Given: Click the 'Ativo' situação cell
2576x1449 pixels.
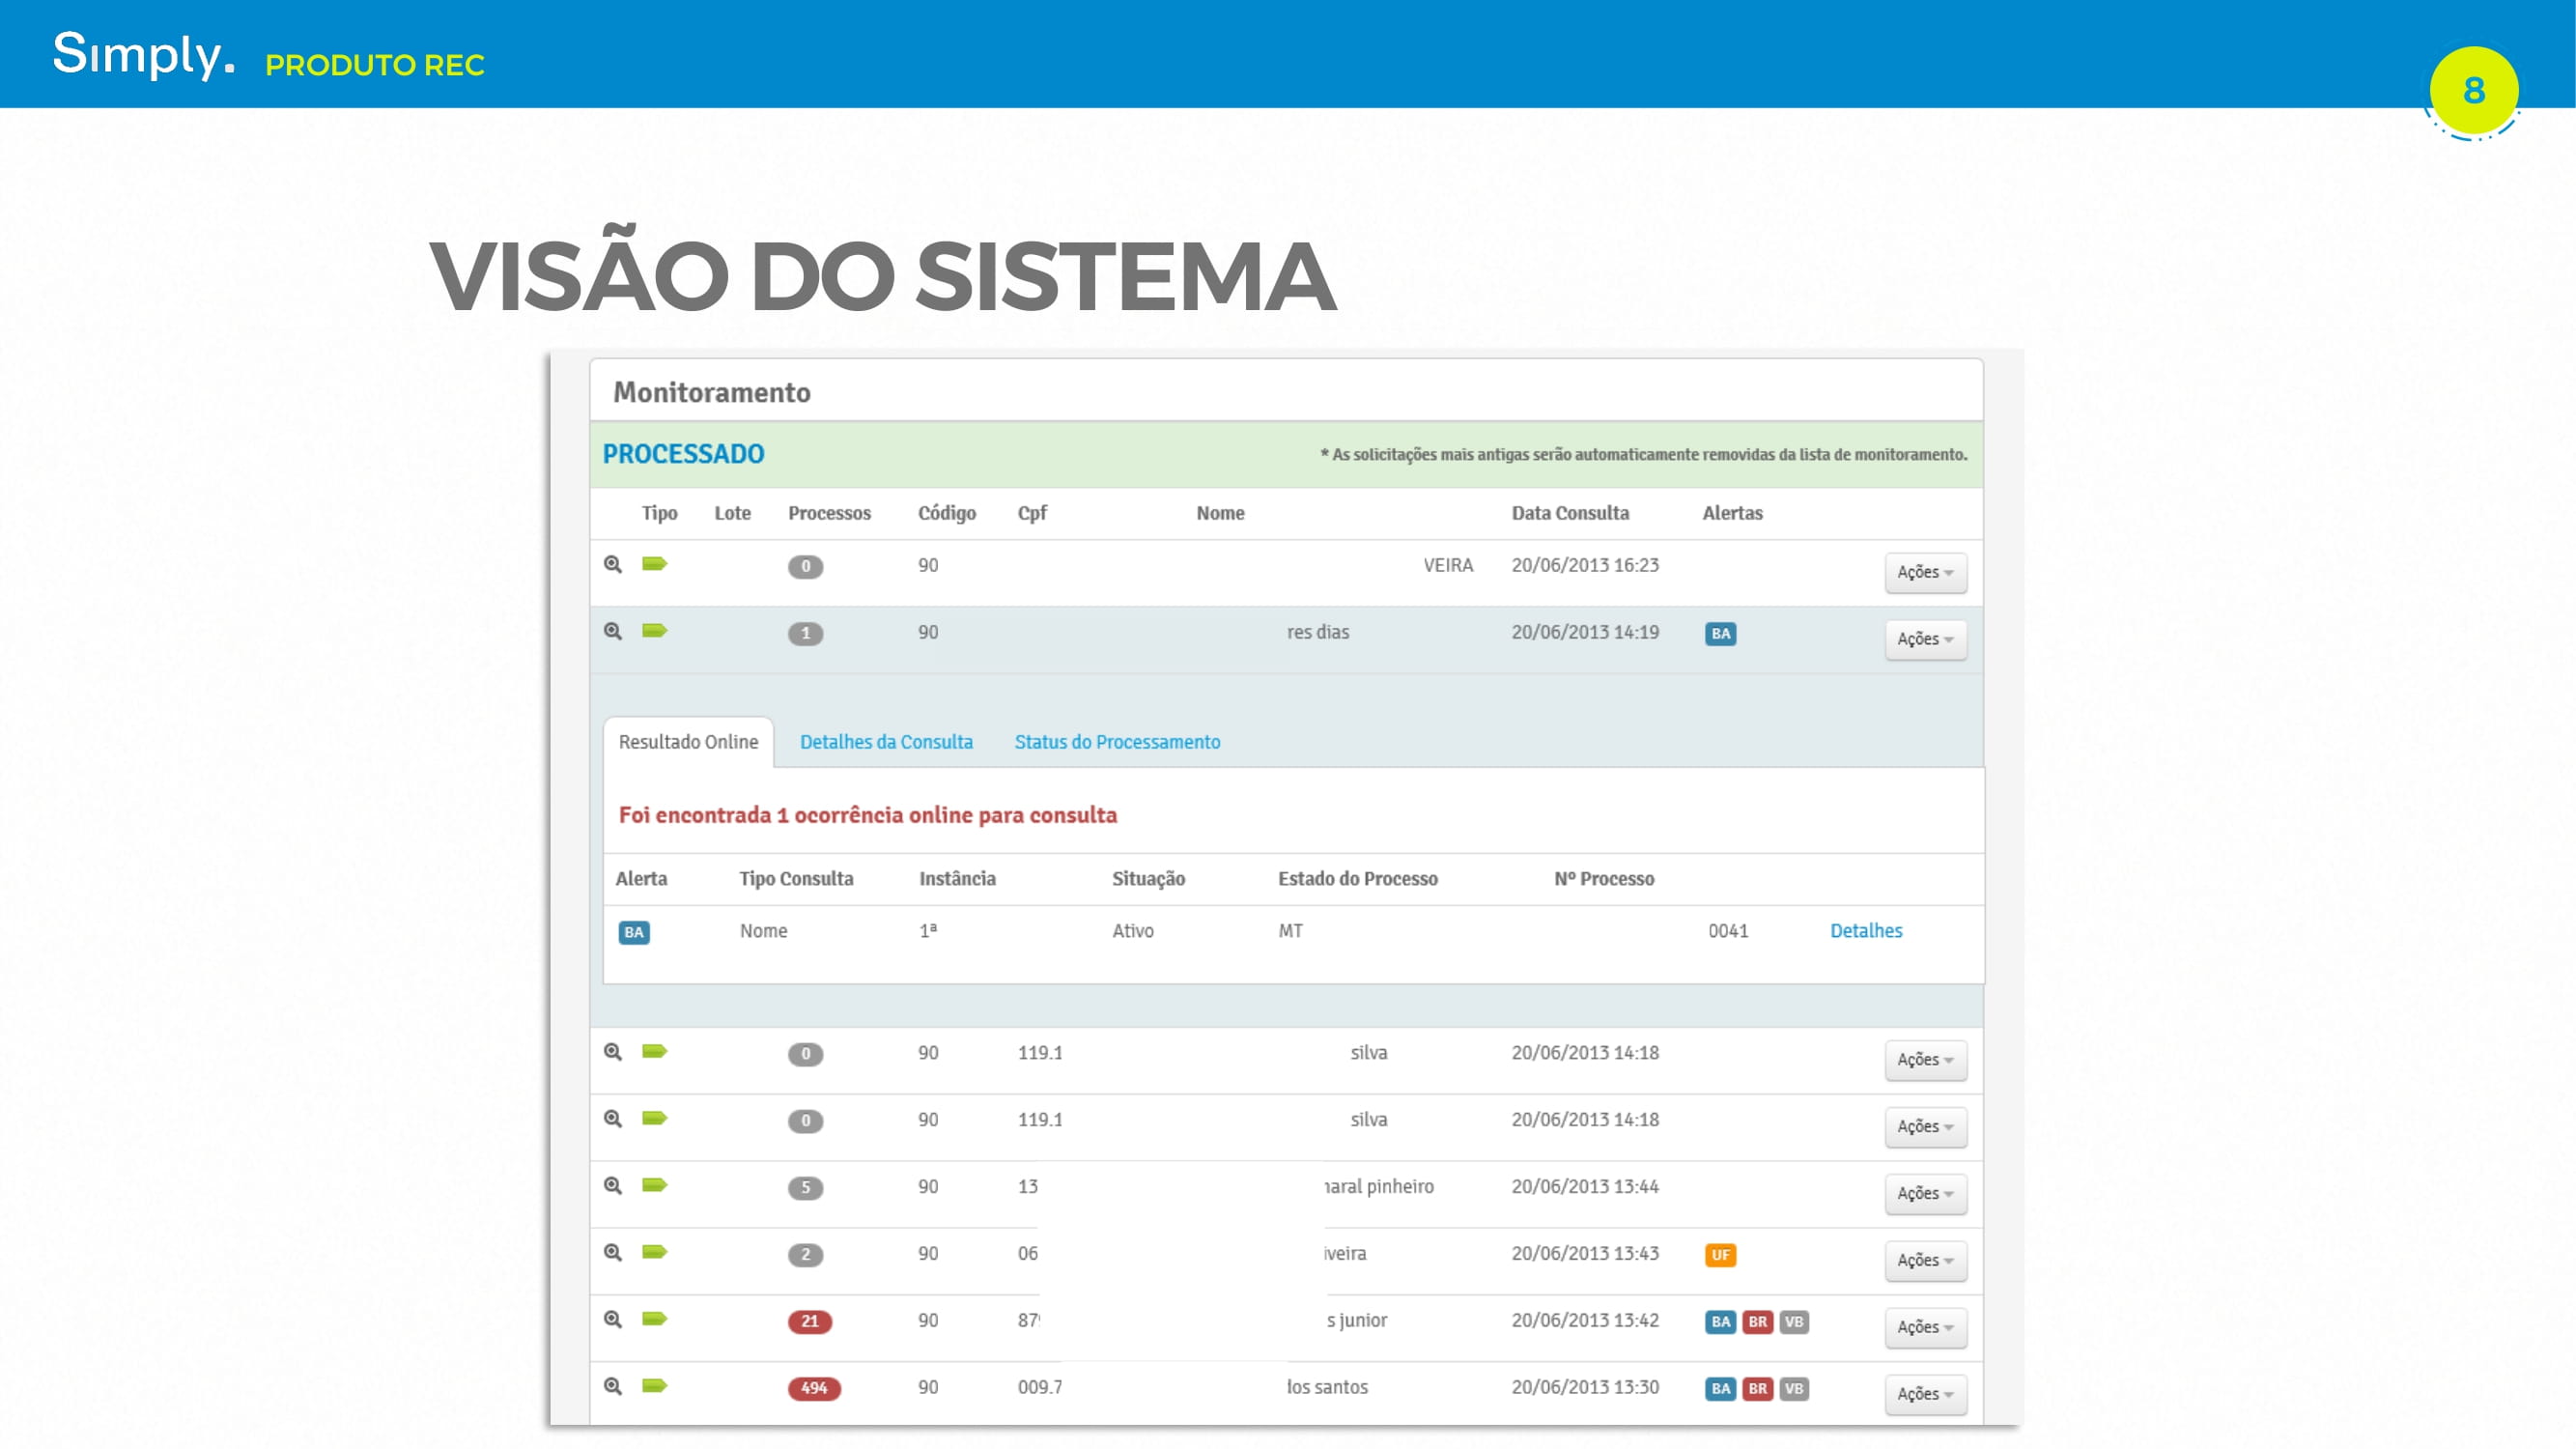Looking at the screenshot, I should tap(1133, 931).
